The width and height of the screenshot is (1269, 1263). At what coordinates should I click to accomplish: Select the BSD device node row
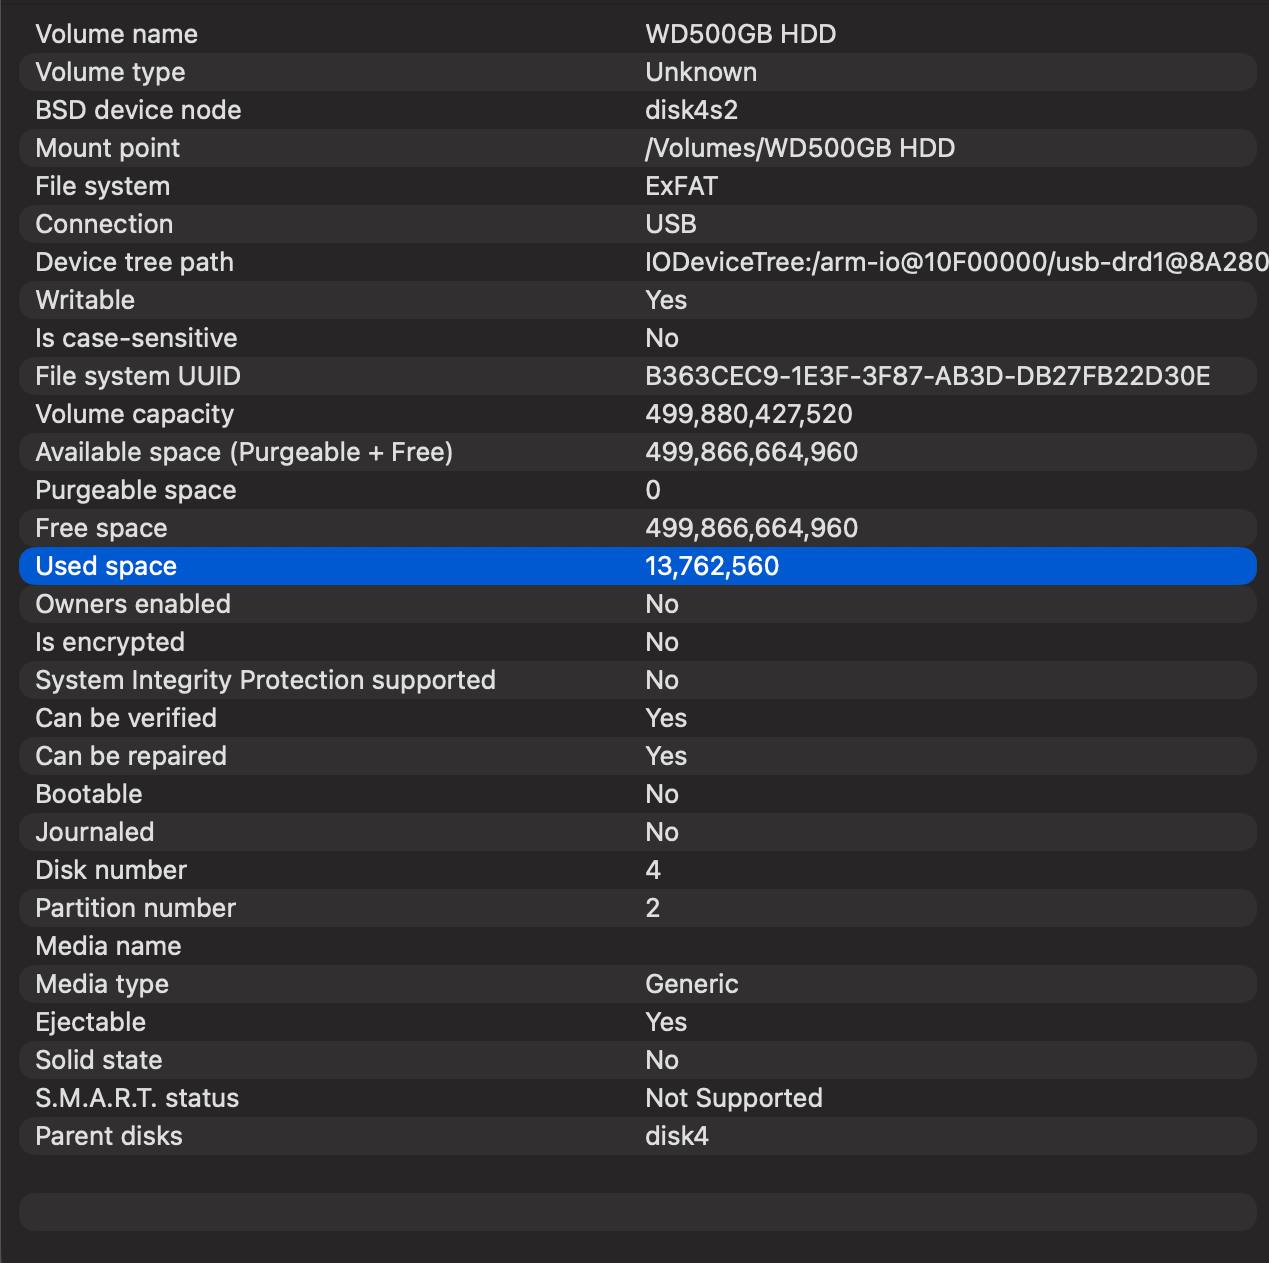638,110
